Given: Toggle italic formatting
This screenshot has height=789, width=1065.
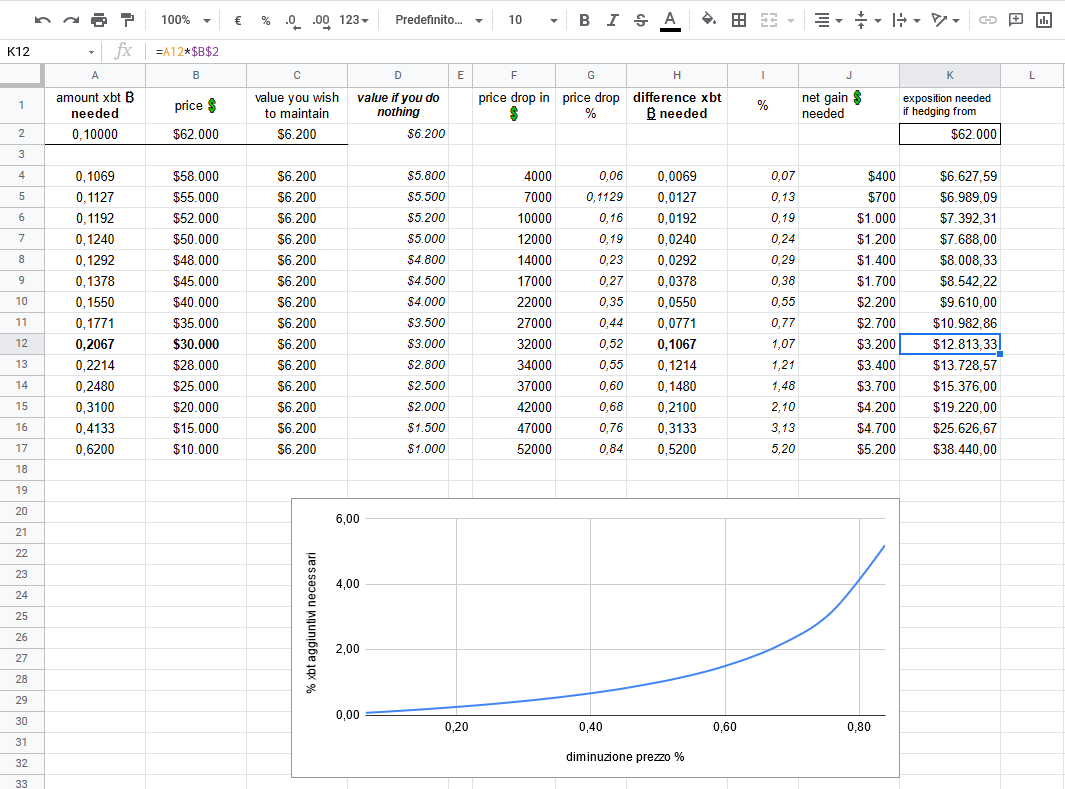Looking at the screenshot, I should 613,20.
